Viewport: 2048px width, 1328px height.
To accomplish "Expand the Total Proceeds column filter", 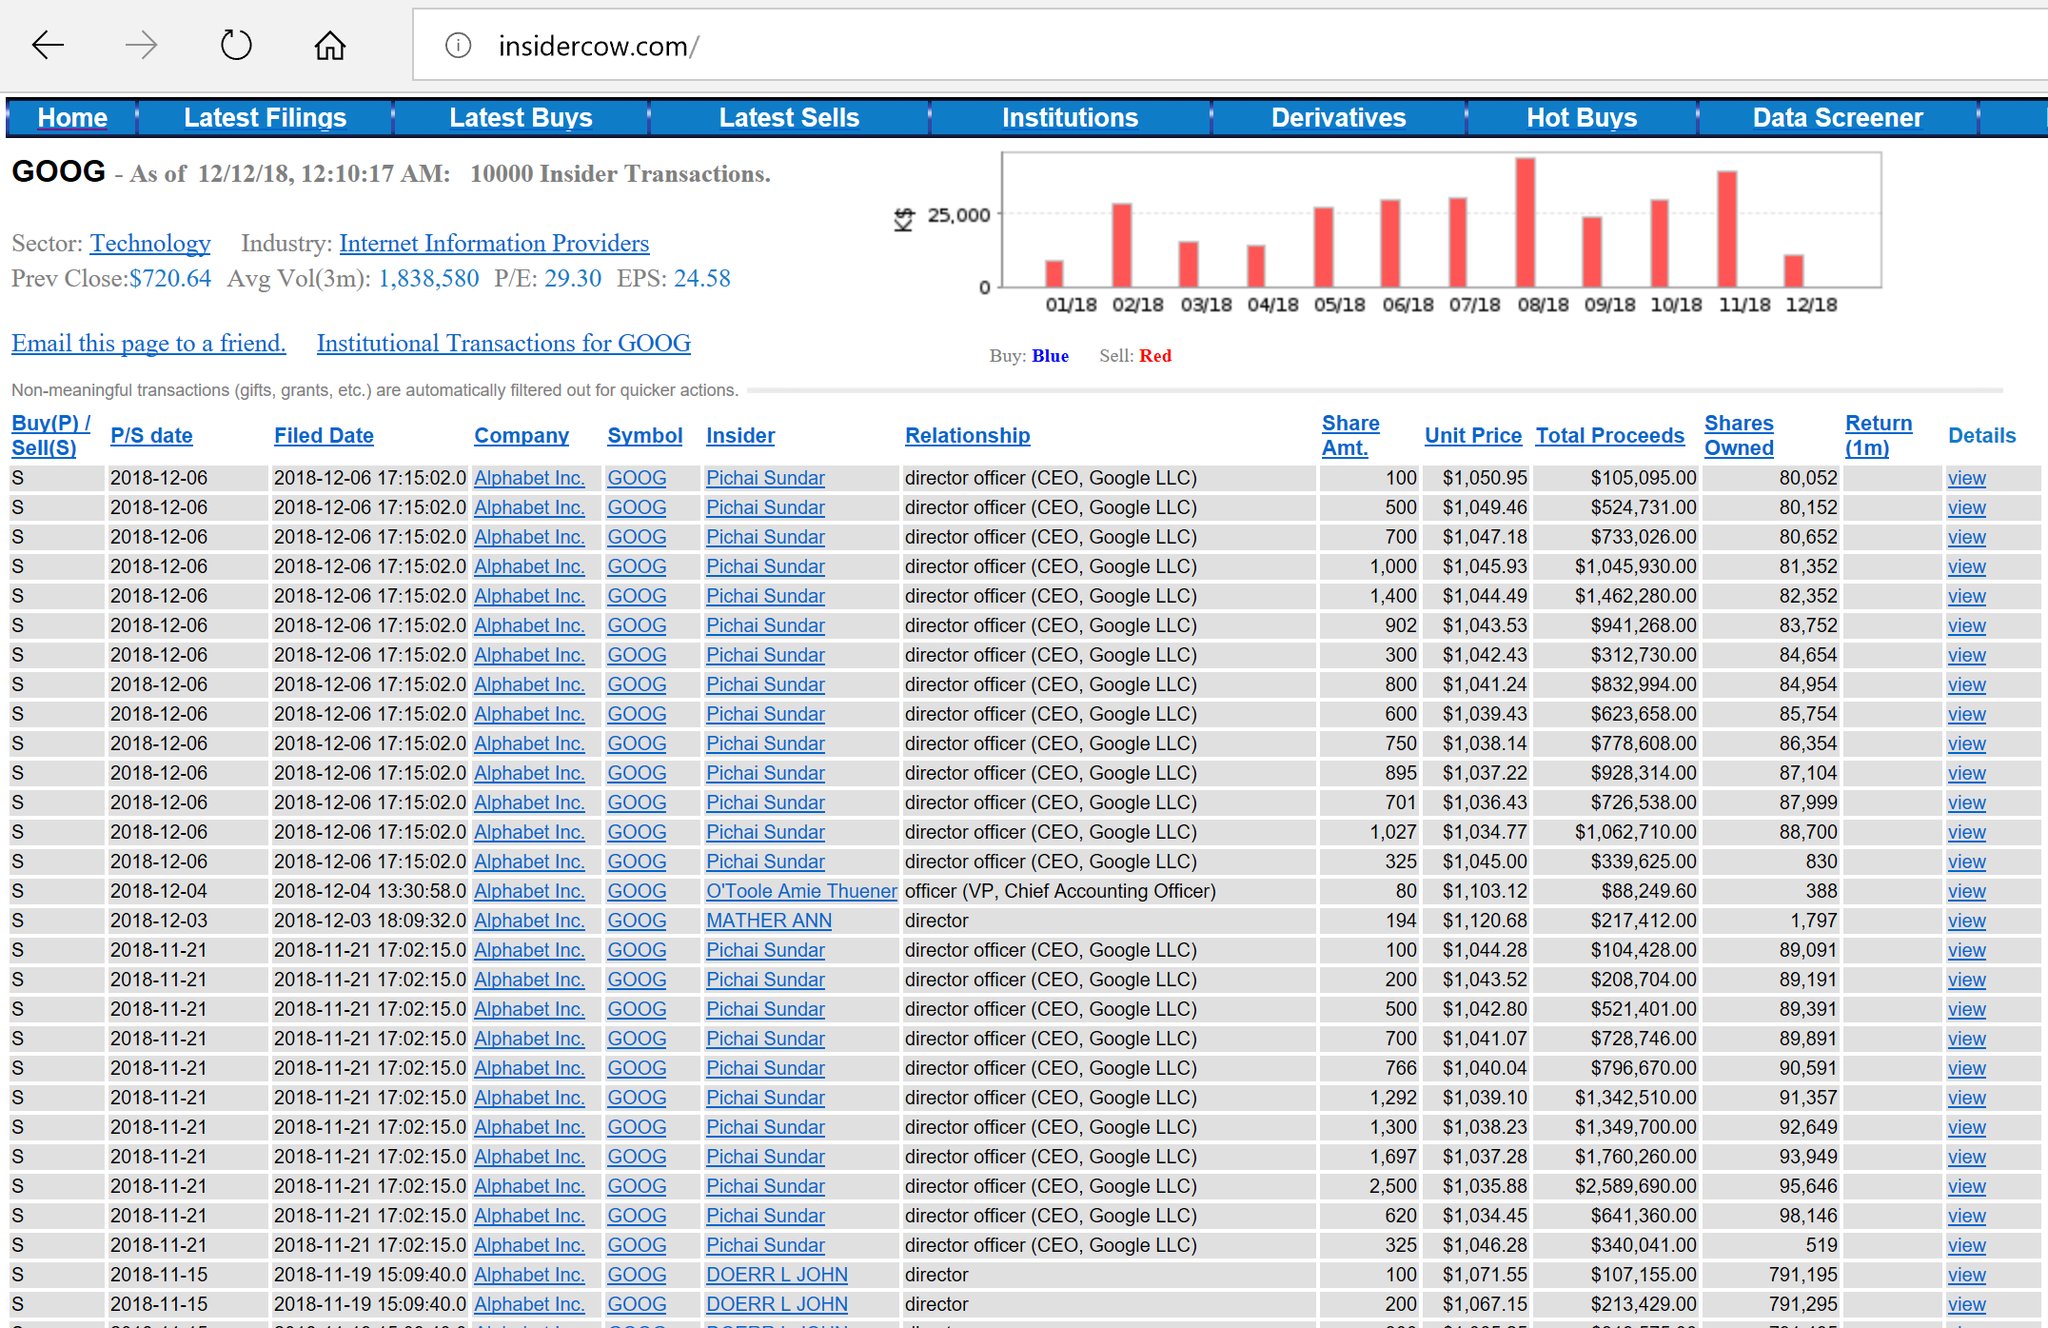I will tap(1611, 434).
